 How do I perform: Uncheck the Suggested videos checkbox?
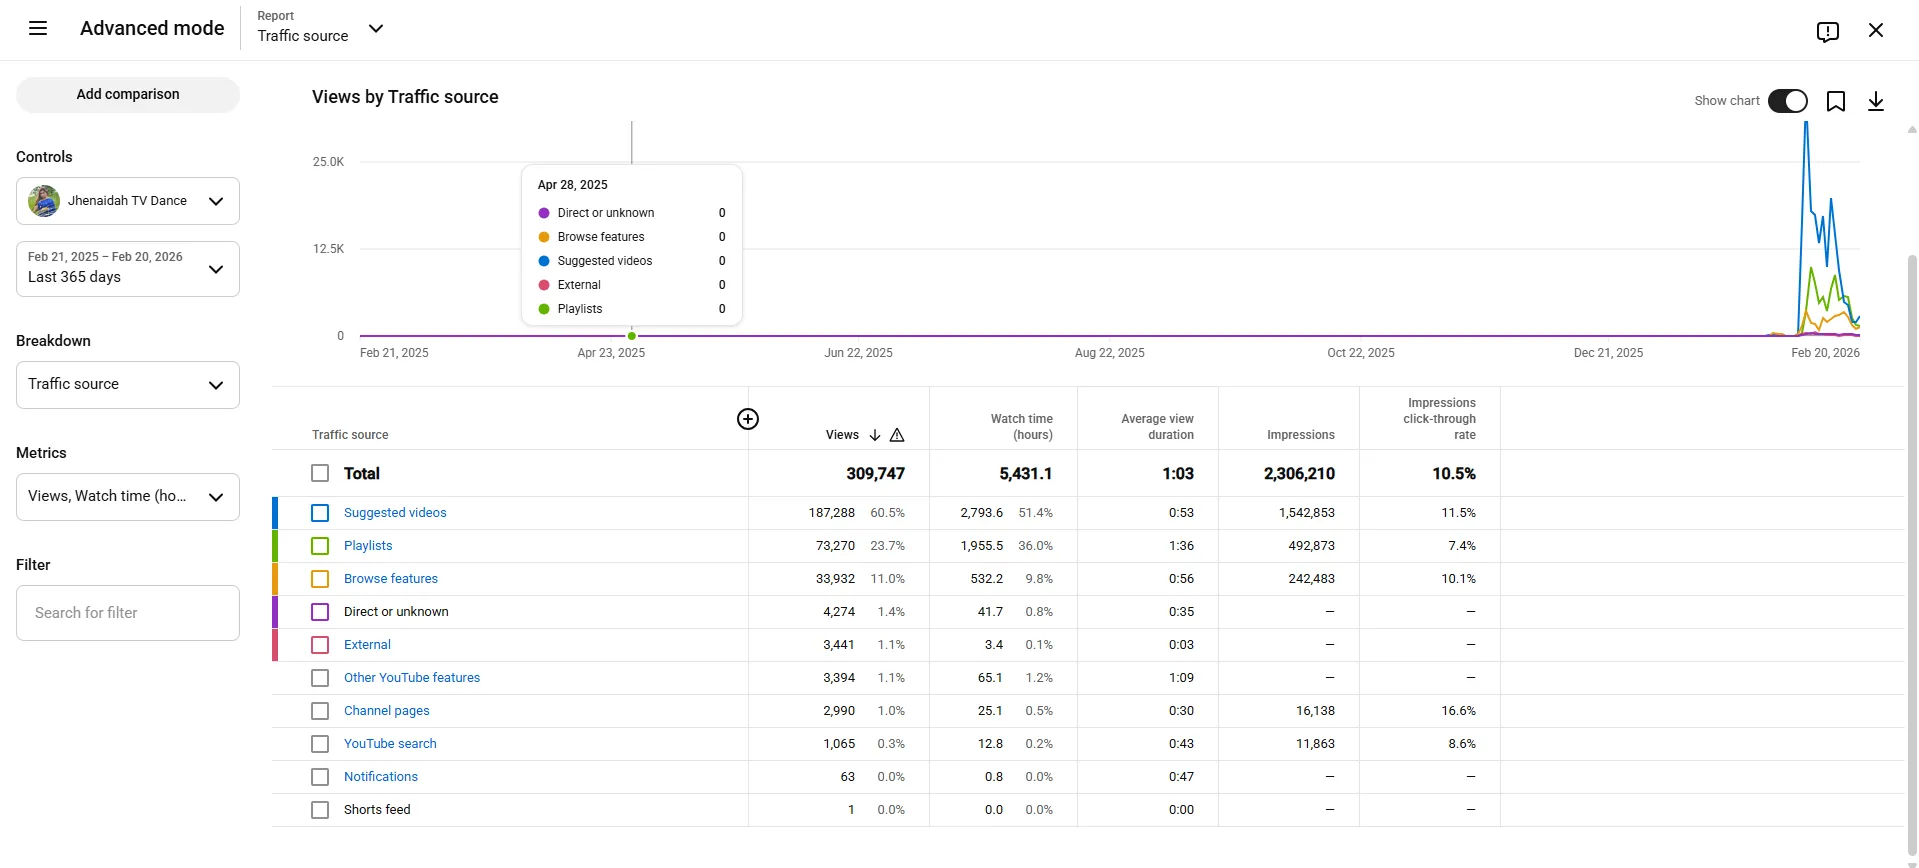coord(320,513)
